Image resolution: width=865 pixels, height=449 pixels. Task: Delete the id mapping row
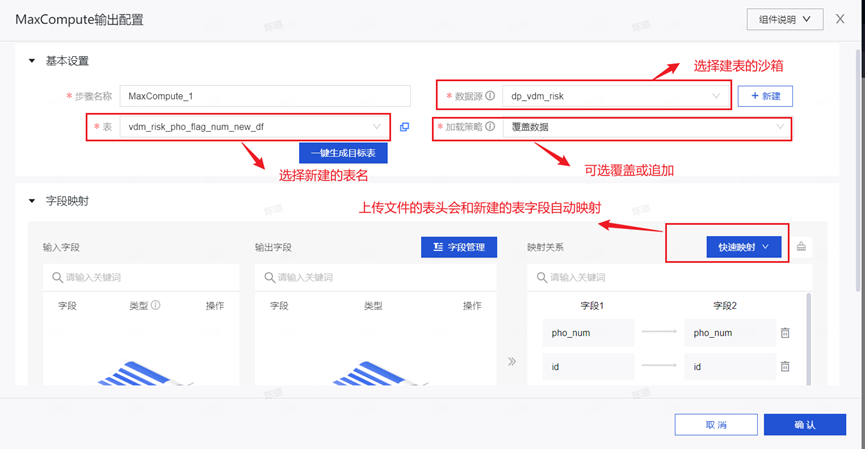point(785,366)
